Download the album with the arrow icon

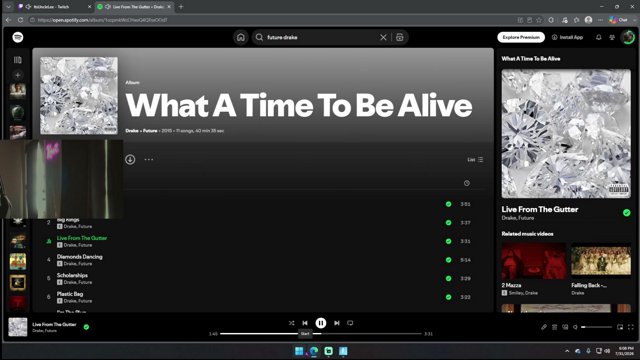pos(130,160)
